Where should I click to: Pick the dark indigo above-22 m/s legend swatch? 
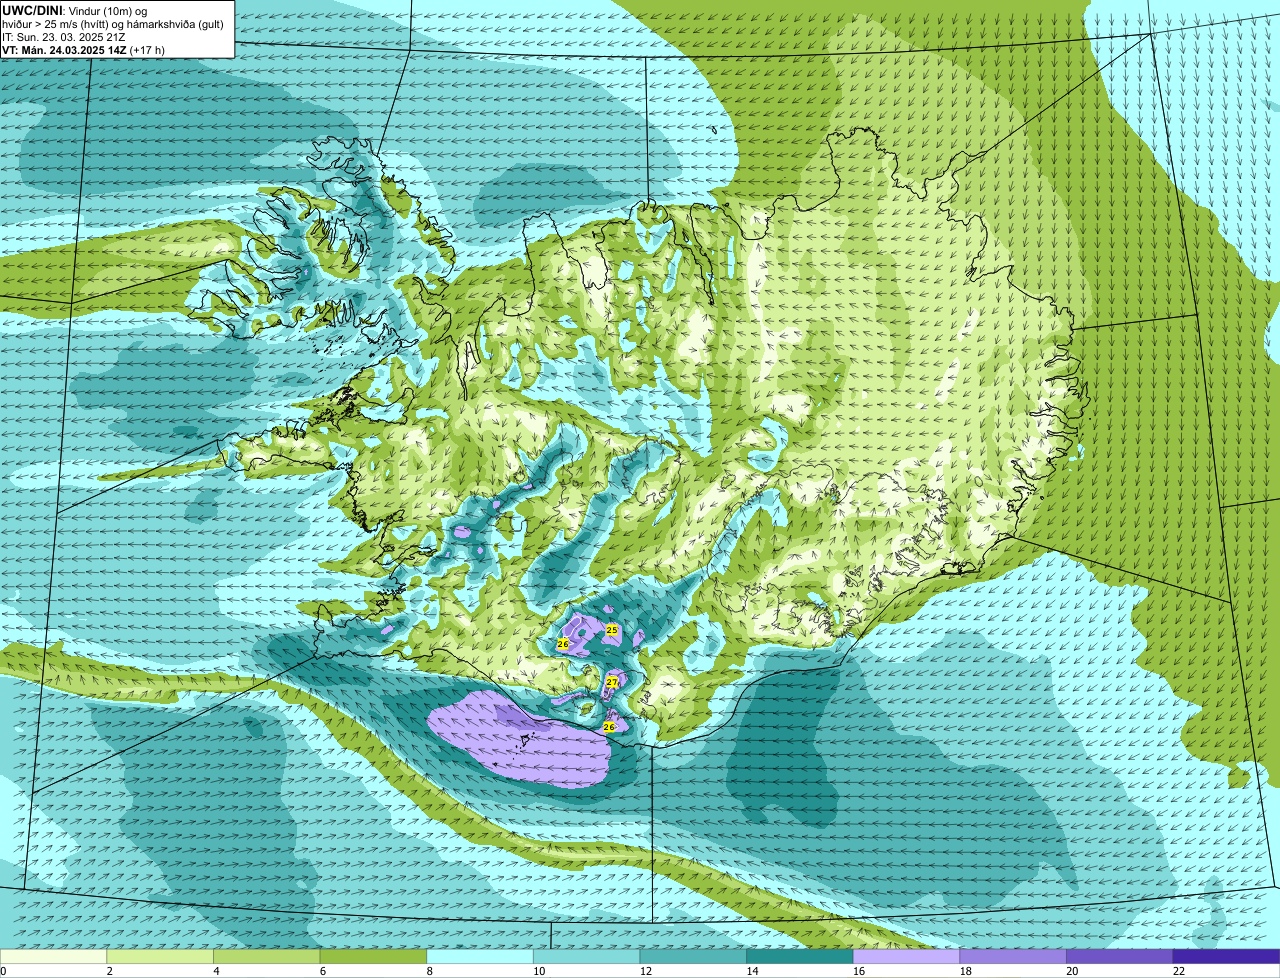coord(1226,957)
